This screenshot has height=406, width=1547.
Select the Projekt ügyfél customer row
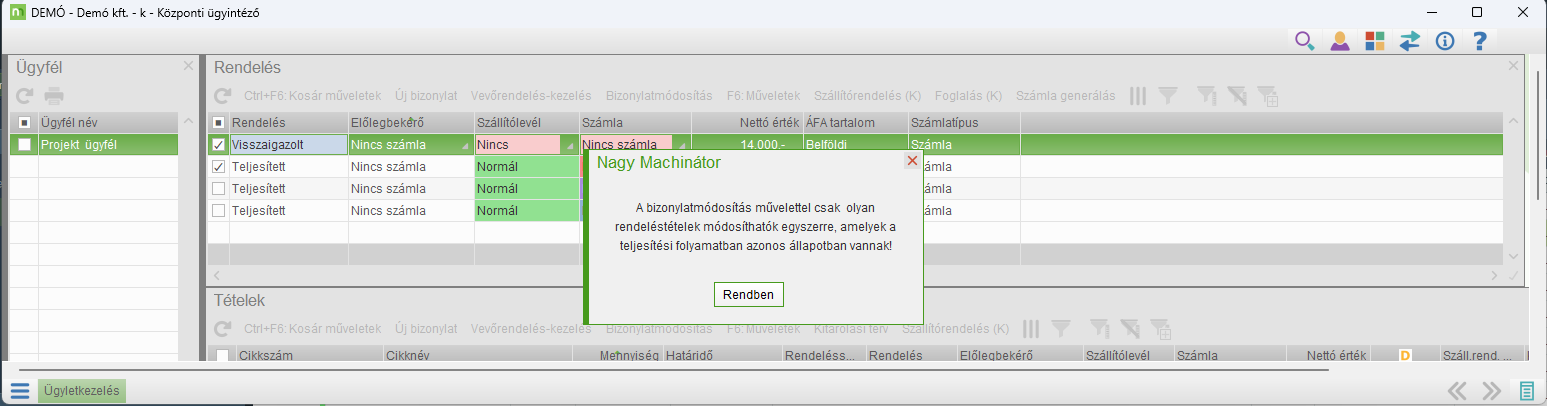[x=94, y=145]
